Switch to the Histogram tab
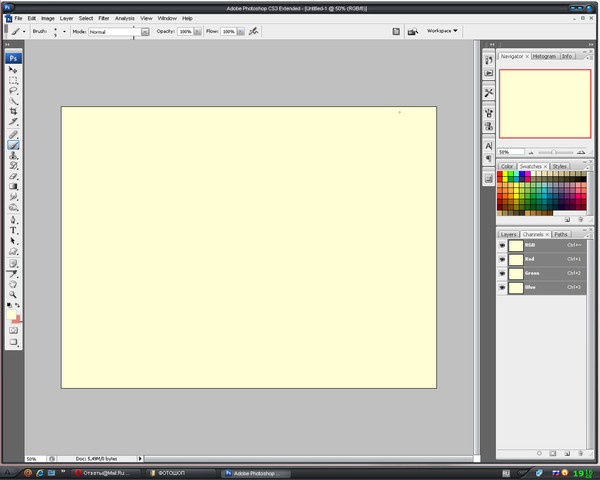This screenshot has height=480, width=600. 544,56
